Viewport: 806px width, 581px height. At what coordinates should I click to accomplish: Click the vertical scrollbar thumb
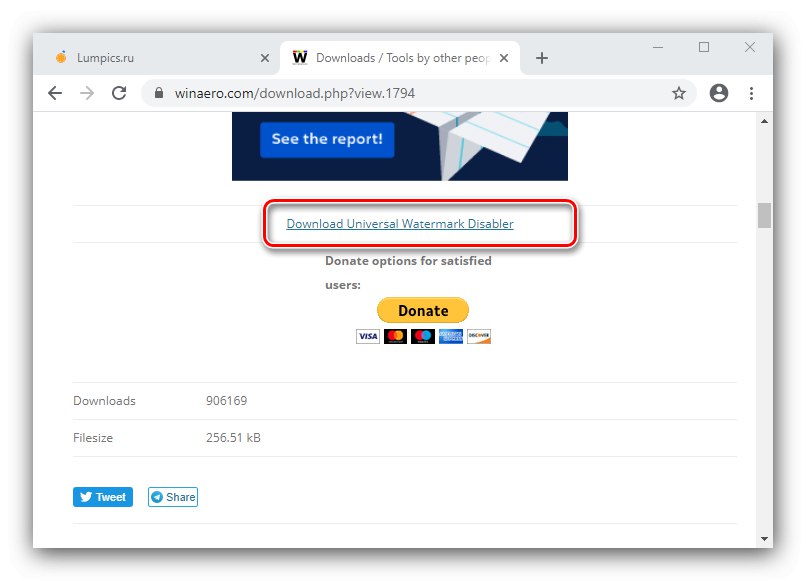pyautogui.click(x=764, y=215)
